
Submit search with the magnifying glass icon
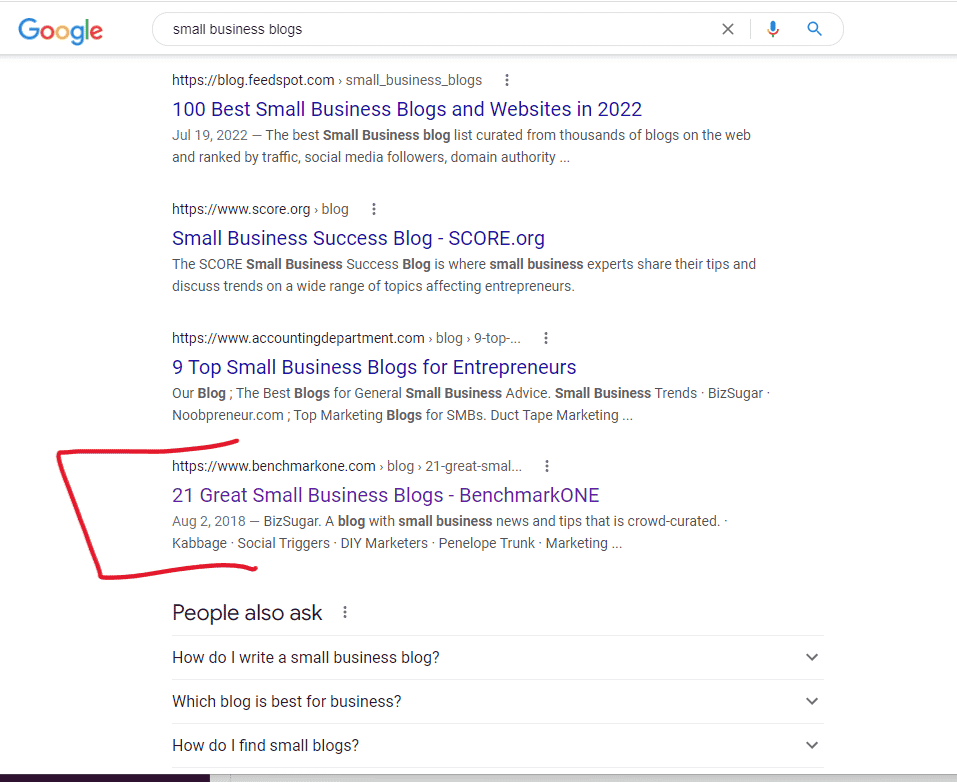click(814, 29)
